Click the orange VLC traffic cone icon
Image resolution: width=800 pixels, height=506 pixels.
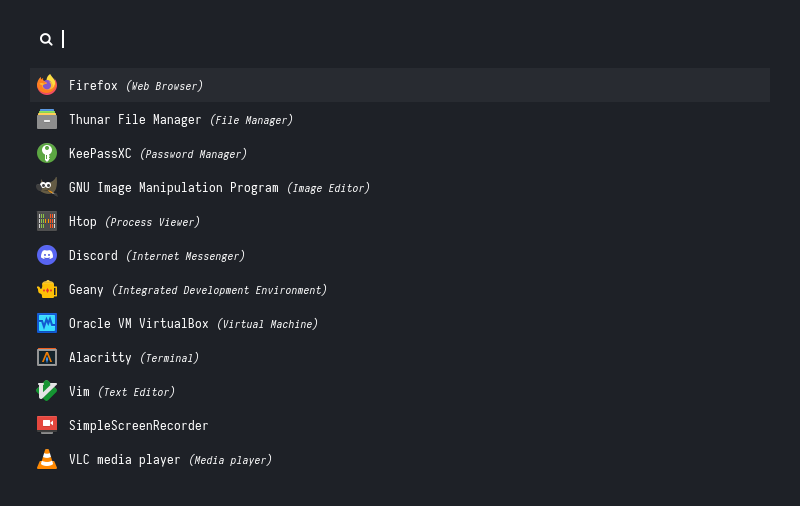point(47,459)
